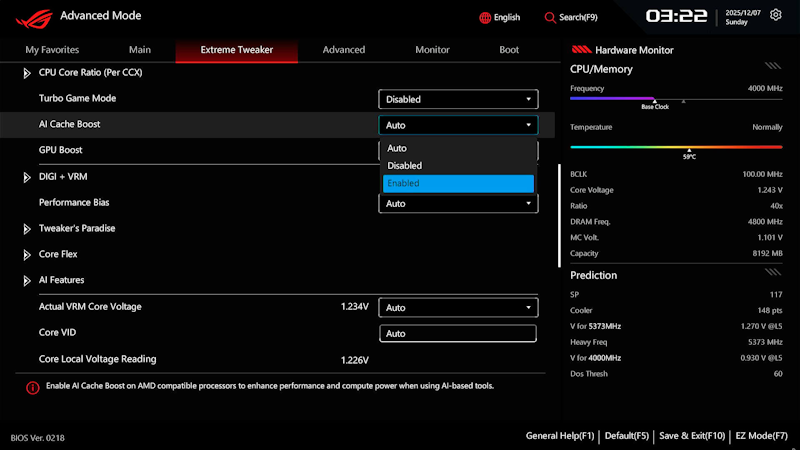Expand the DIGI + VRM section
800x450 pixels.
tap(27, 178)
